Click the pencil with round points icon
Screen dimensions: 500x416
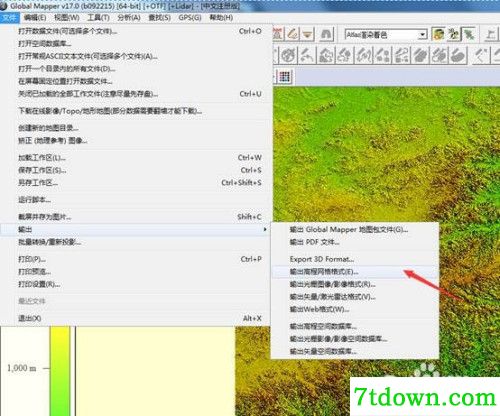(x=382, y=55)
